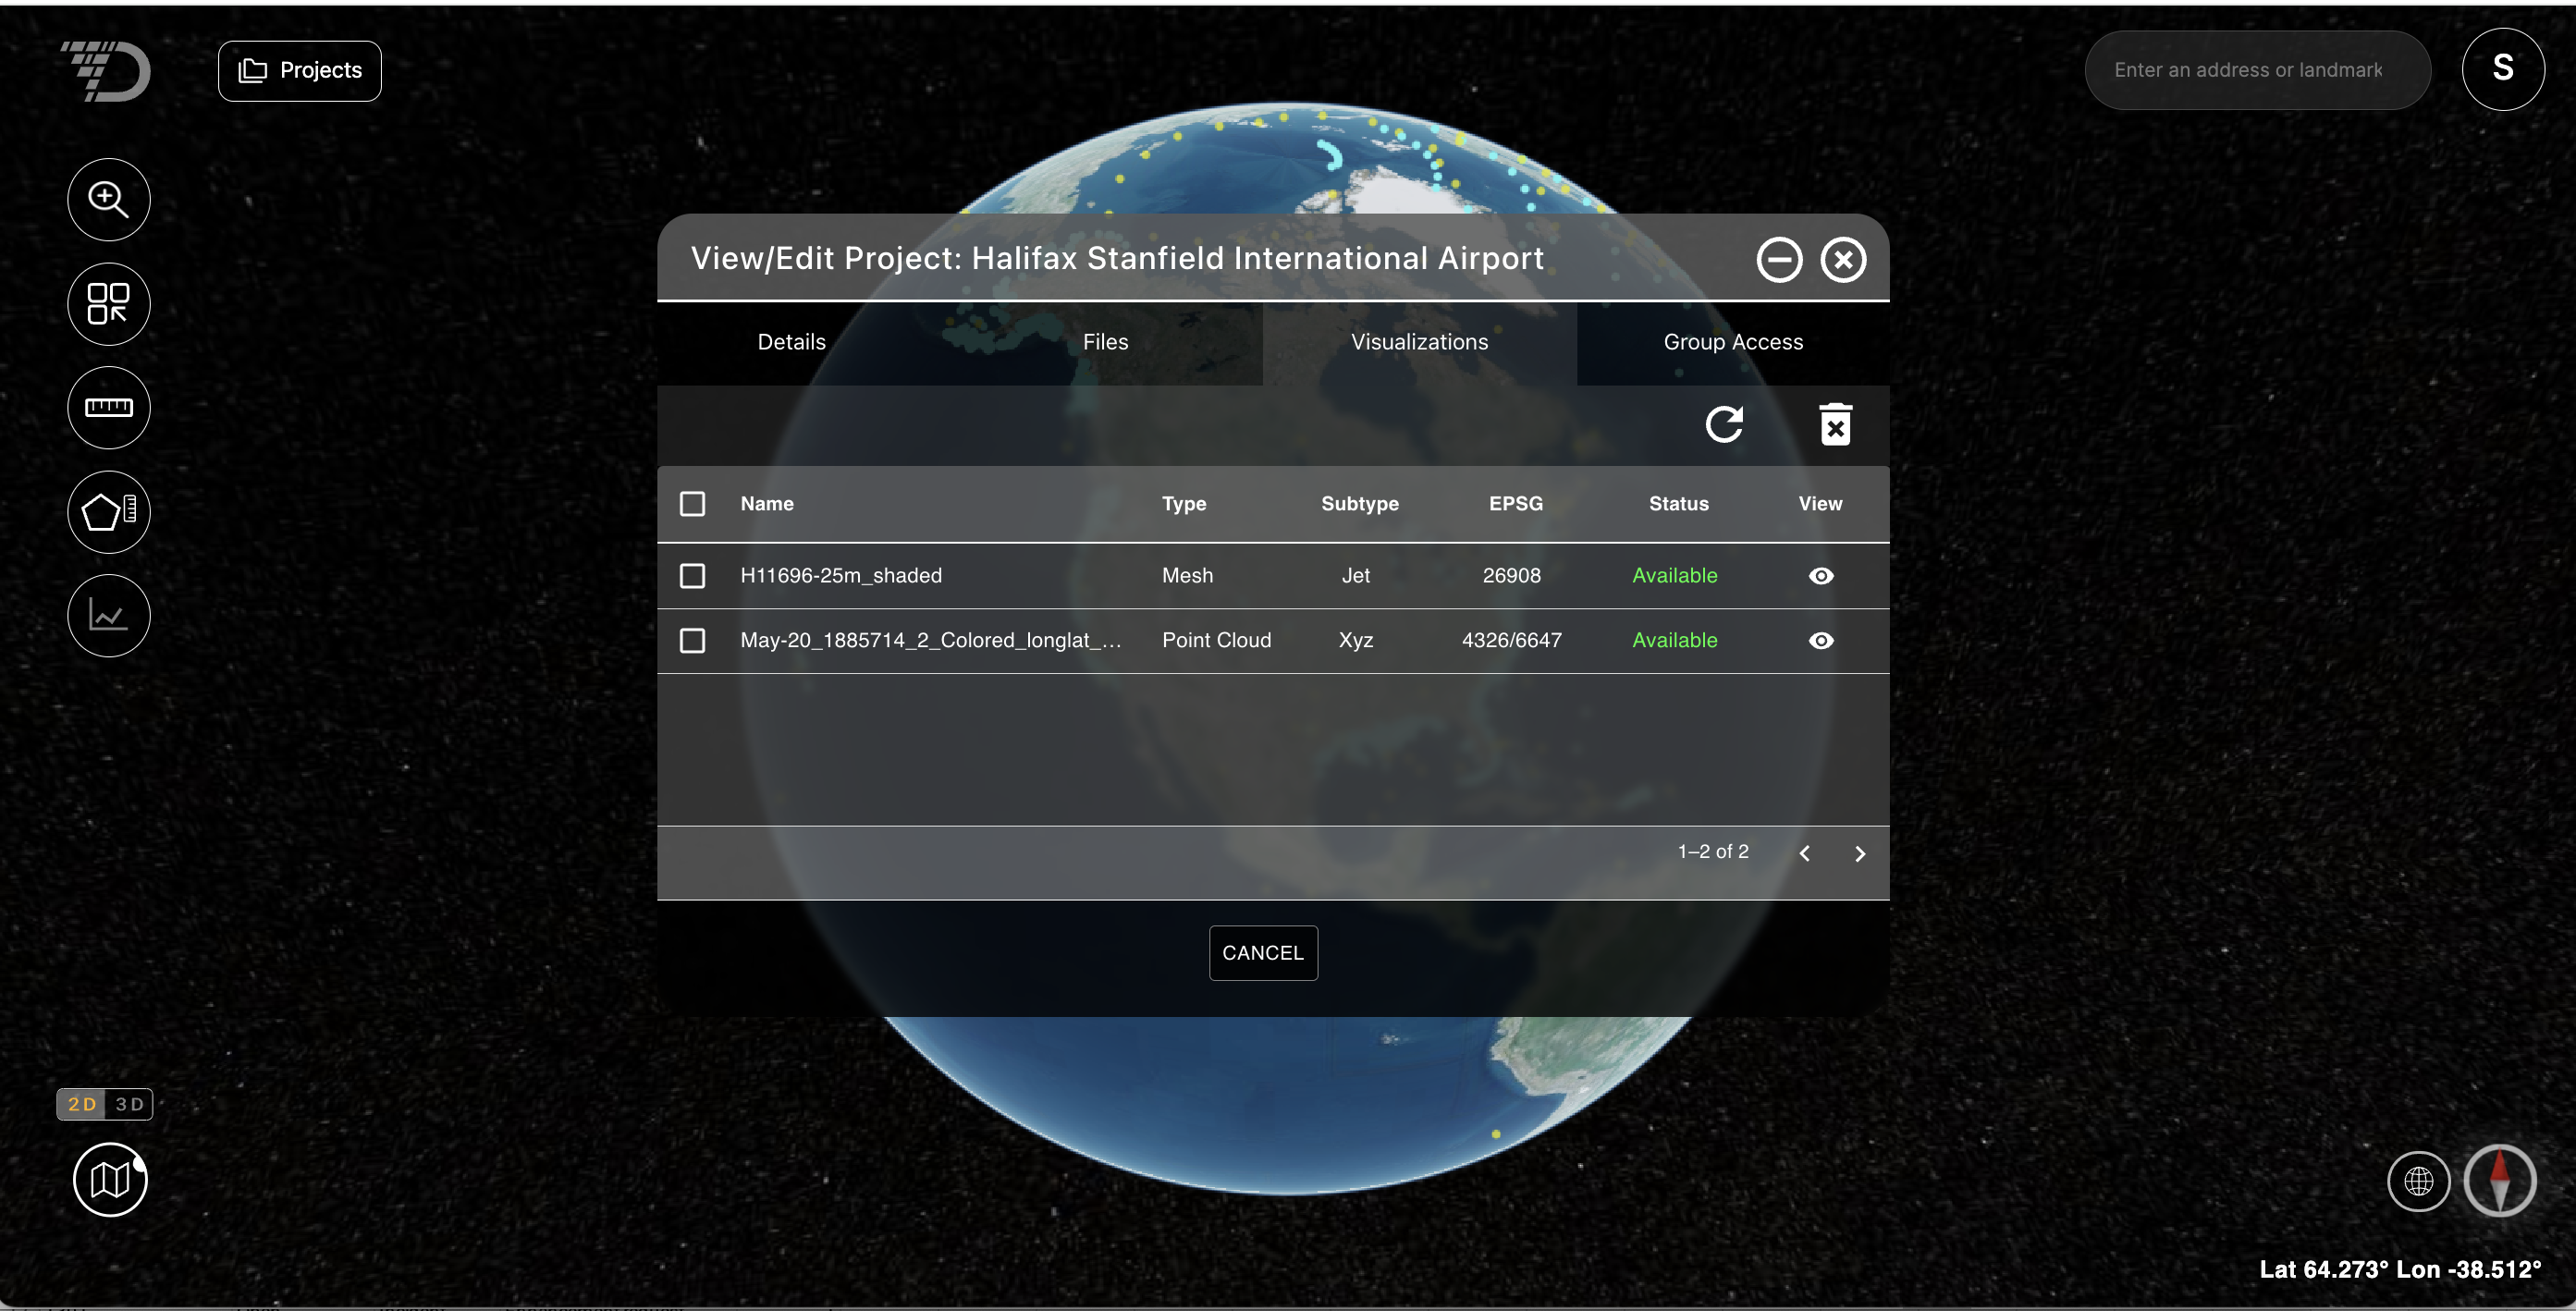Click the View column header
The width and height of the screenshot is (2576, 1311).
click(x=1820, y=504)
